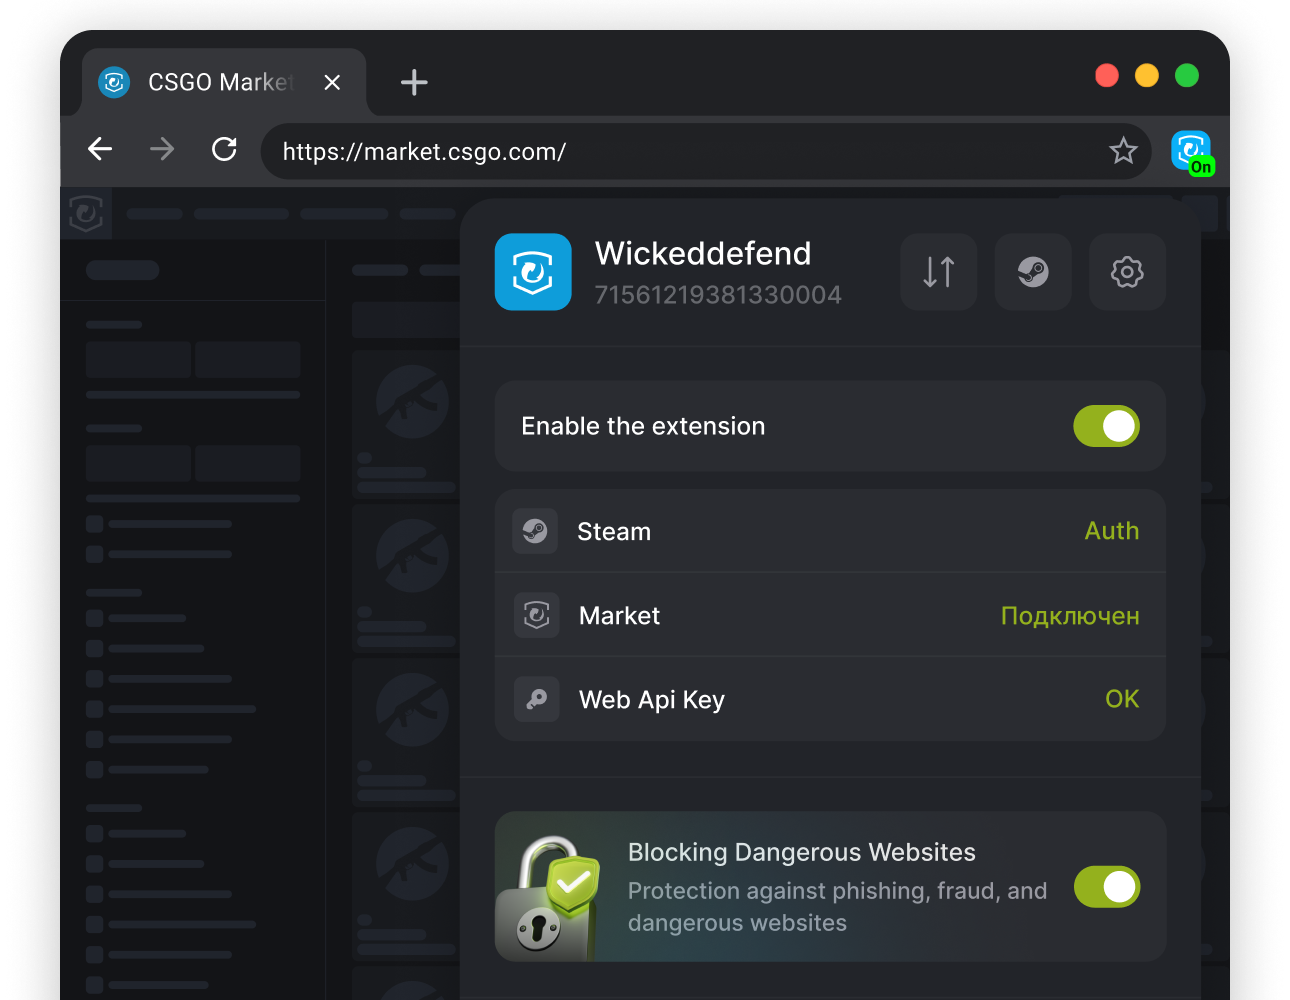The height and width of the screenshot is (1000, 1290).
Task: Click the Market row icon
Action: tap(536, 615)
